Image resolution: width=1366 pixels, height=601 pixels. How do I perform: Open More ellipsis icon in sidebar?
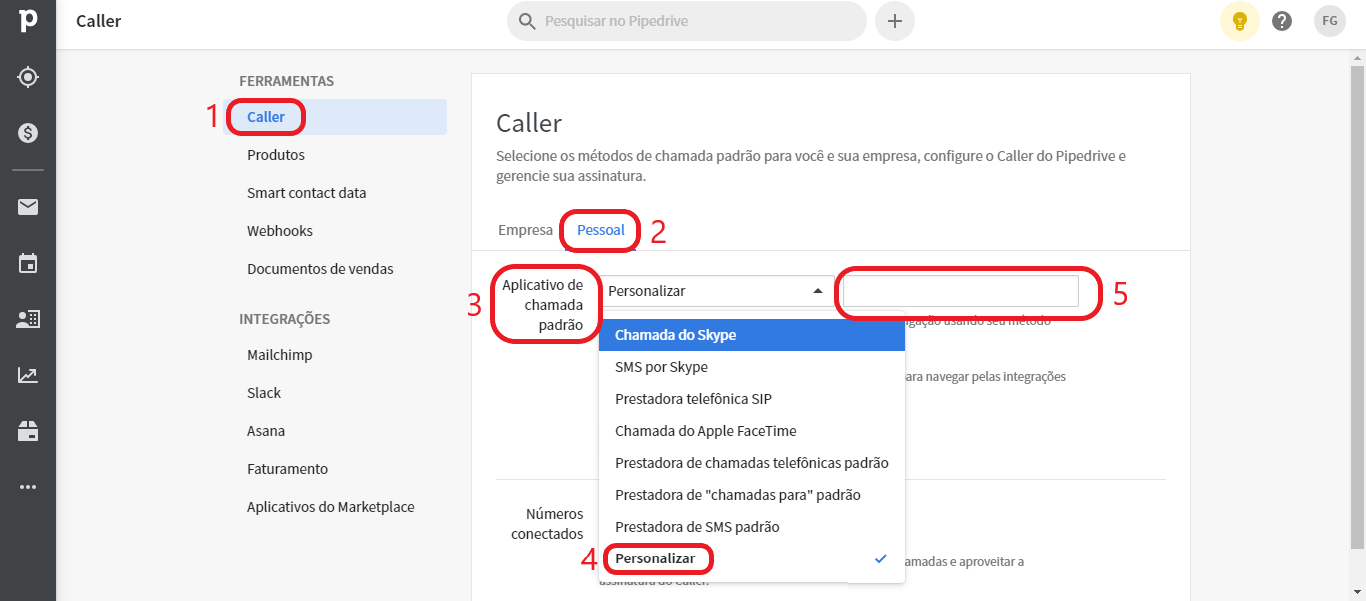click(x=28, y=487)
